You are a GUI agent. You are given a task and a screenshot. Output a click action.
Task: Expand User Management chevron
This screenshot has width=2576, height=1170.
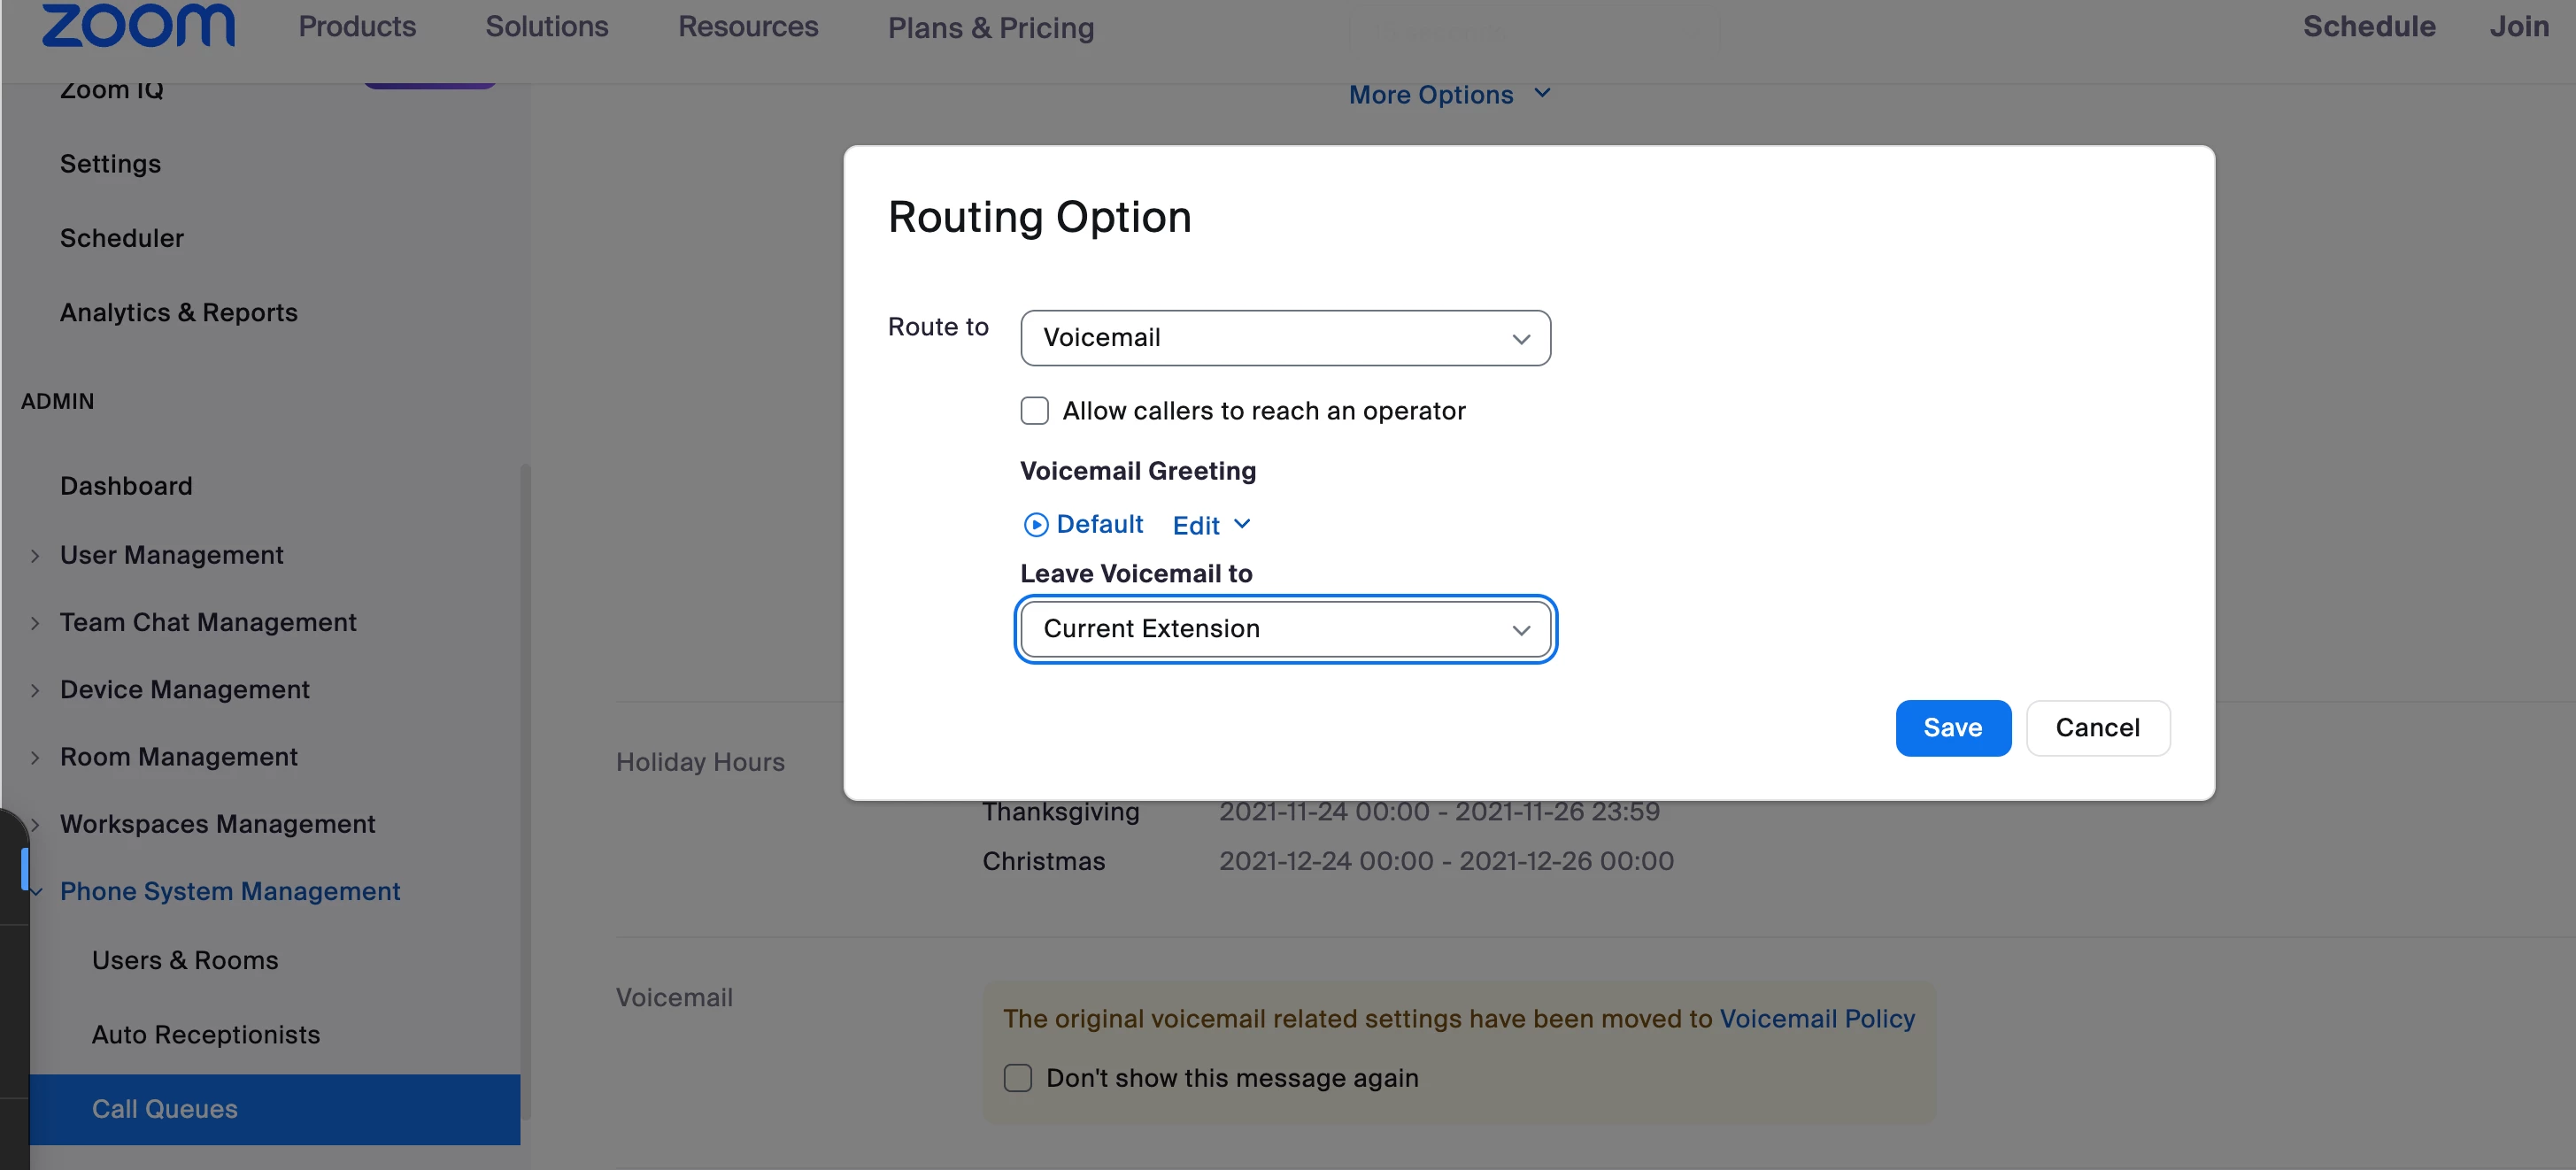35,556
